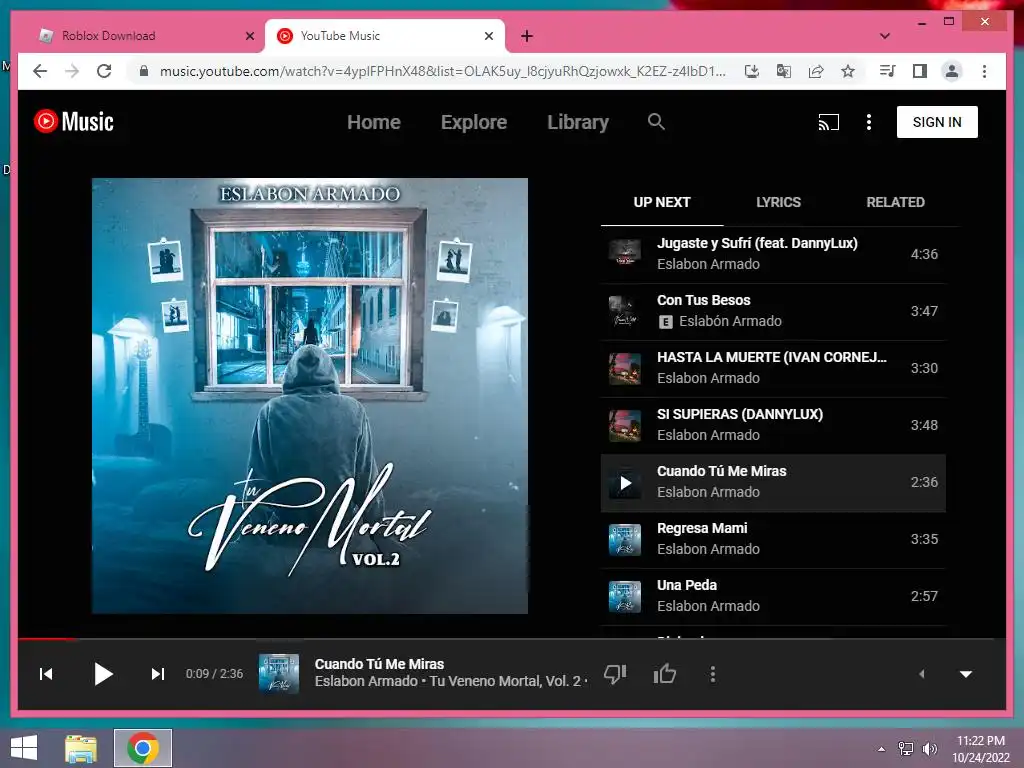Open the YouTube Music header three-dot menu
The height and width of the screenshot is (768, 1024).
coord(869,122)
